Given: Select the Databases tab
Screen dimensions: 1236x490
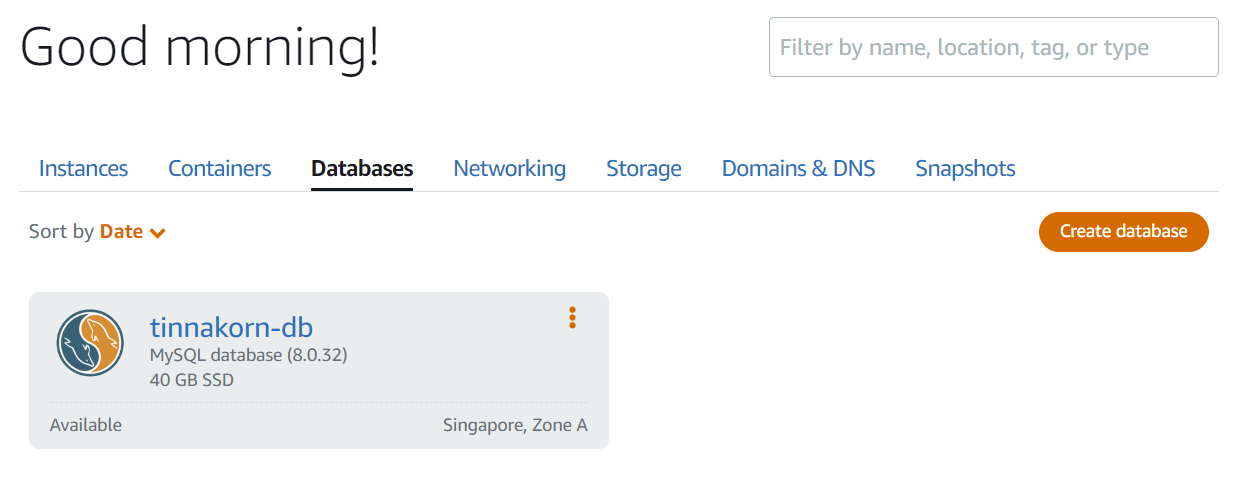Looking at the screenshot, I should (362, 169).
